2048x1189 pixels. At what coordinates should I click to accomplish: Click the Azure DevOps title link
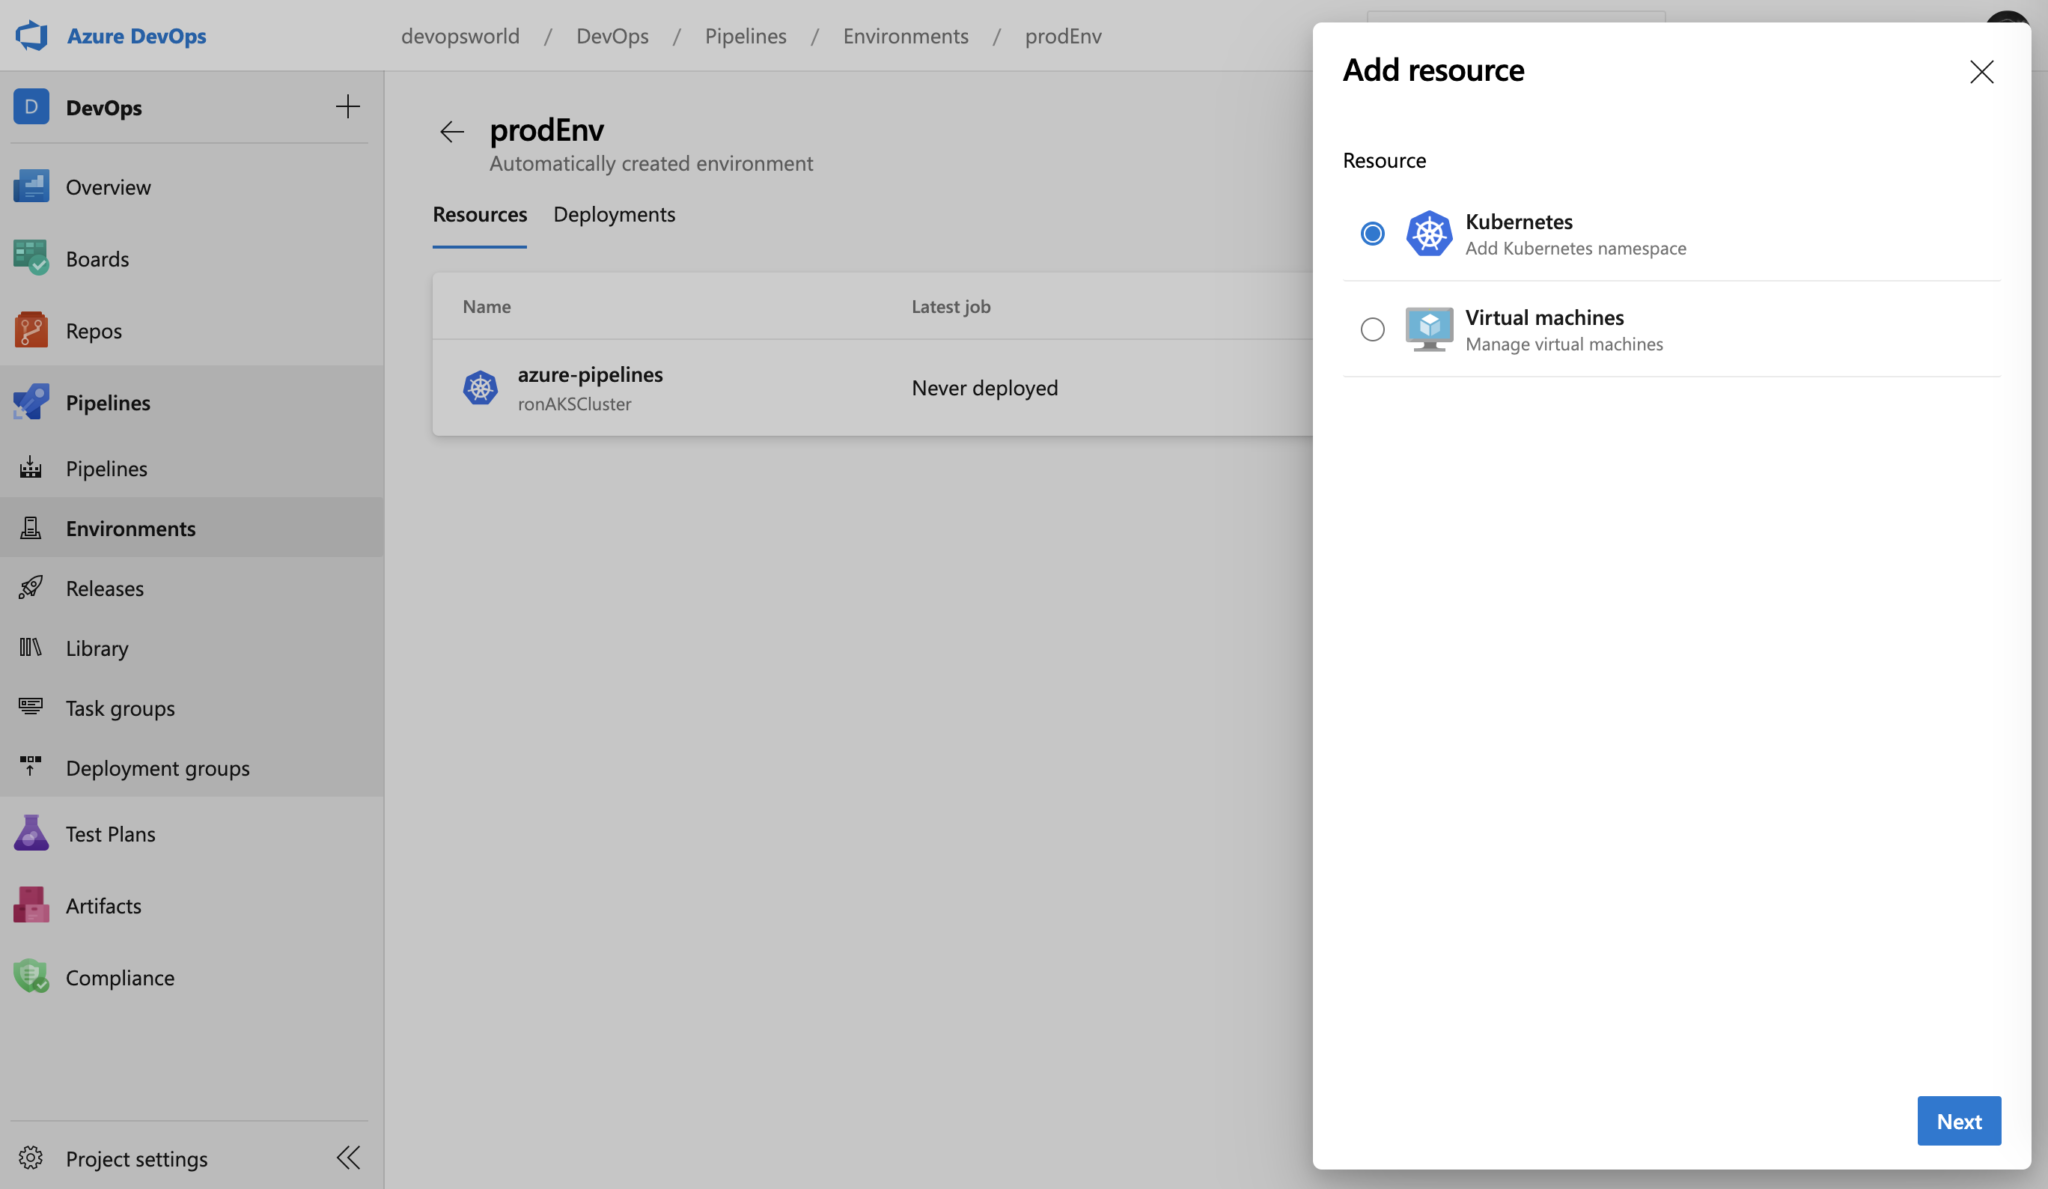click(x=136, y=36)
